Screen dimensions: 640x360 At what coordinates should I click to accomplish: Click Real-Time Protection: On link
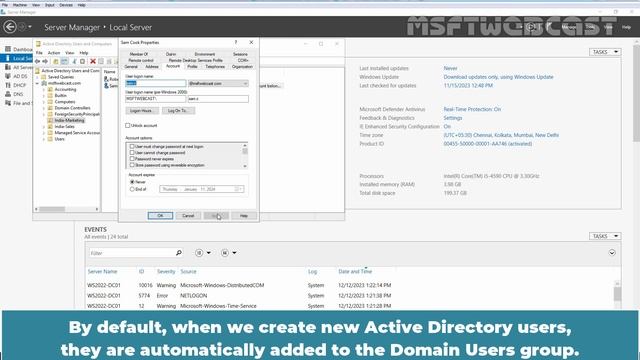pos(472,109)
